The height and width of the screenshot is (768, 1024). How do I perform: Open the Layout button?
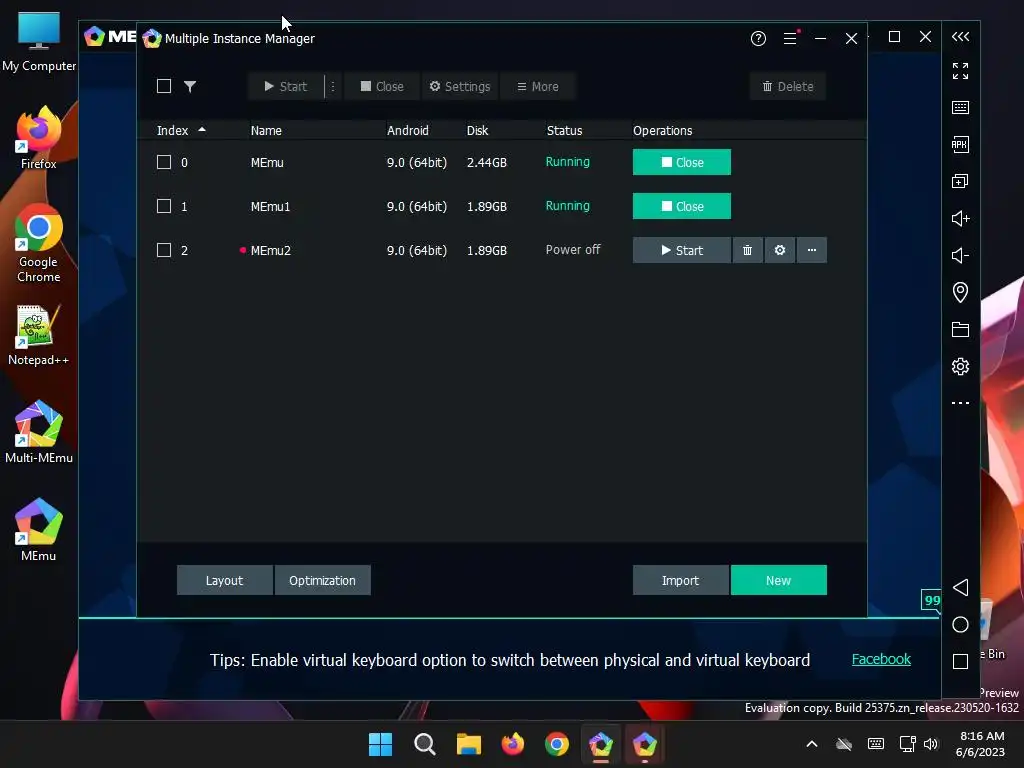pos(225,580)
